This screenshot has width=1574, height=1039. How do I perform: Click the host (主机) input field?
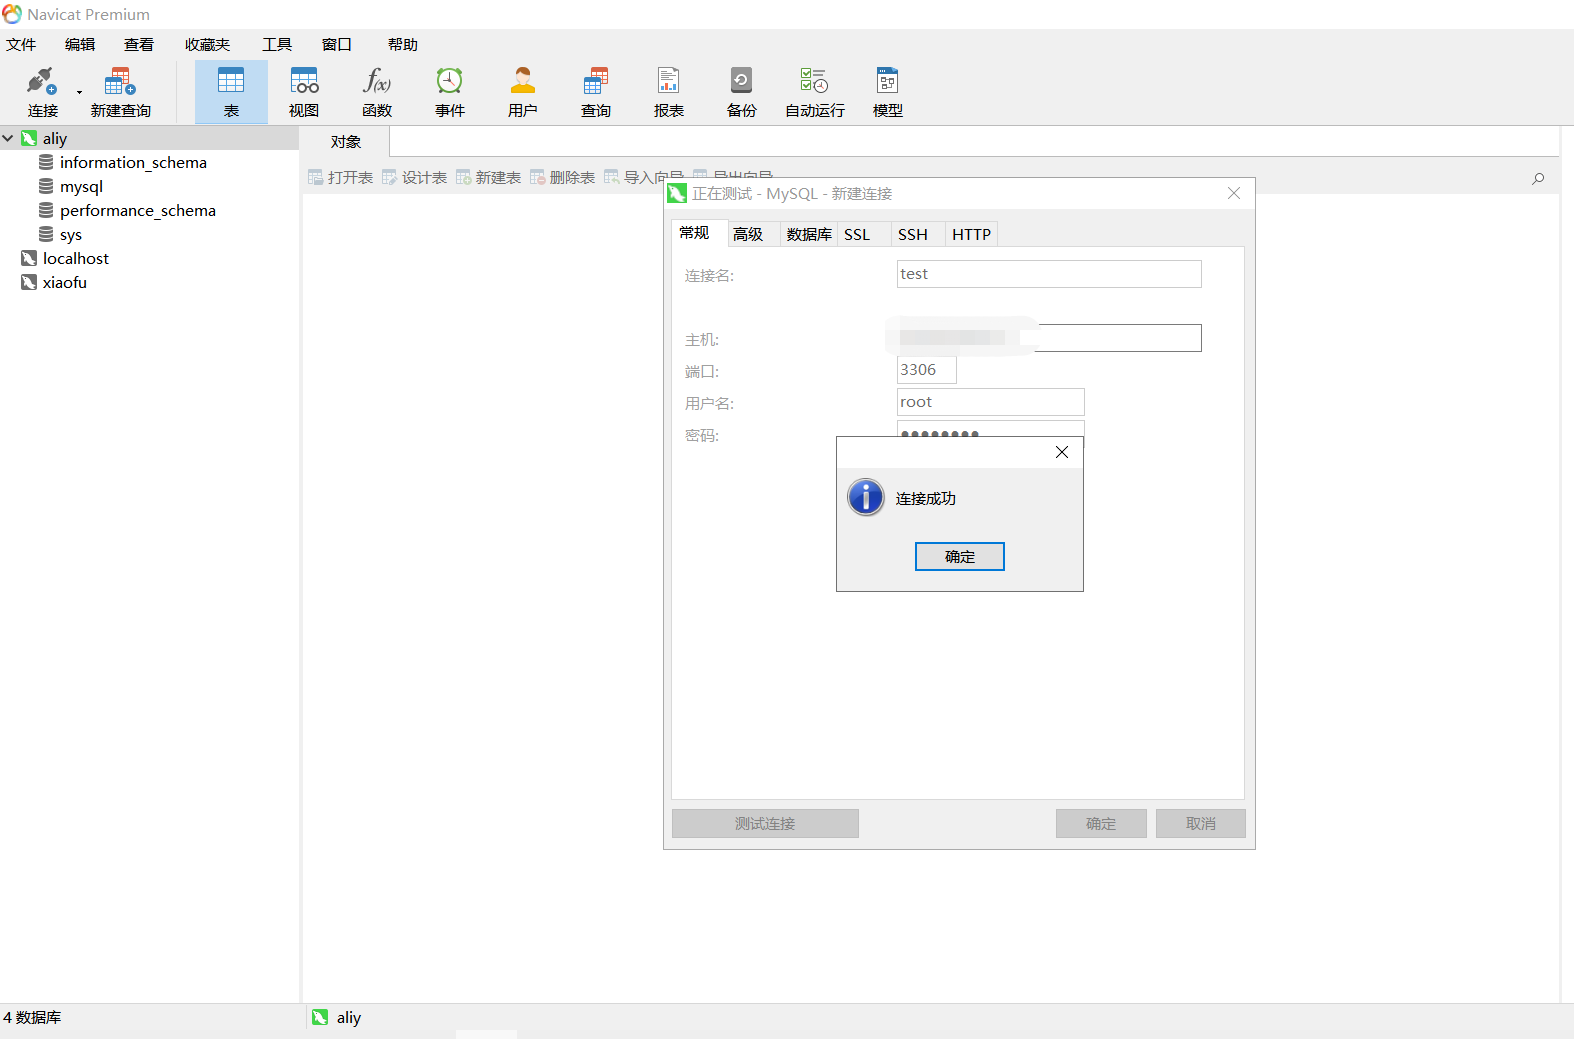(1049, 338)
